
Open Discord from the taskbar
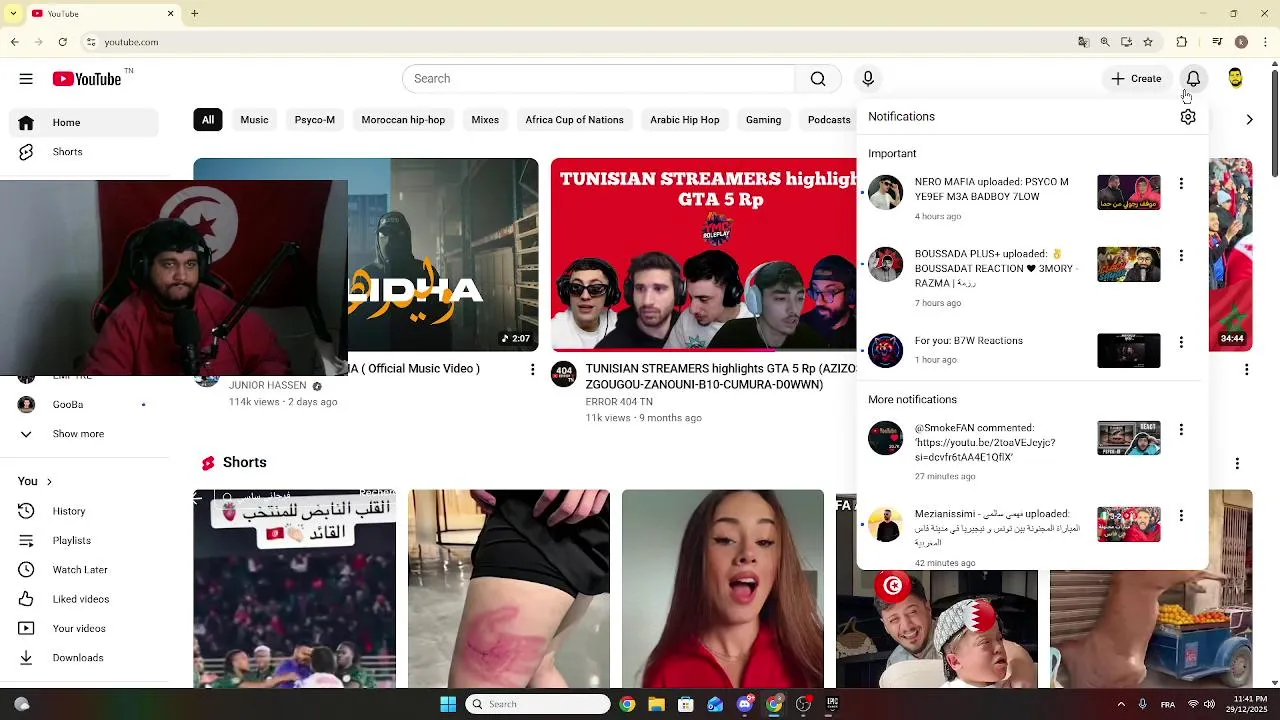coord(744,704)
